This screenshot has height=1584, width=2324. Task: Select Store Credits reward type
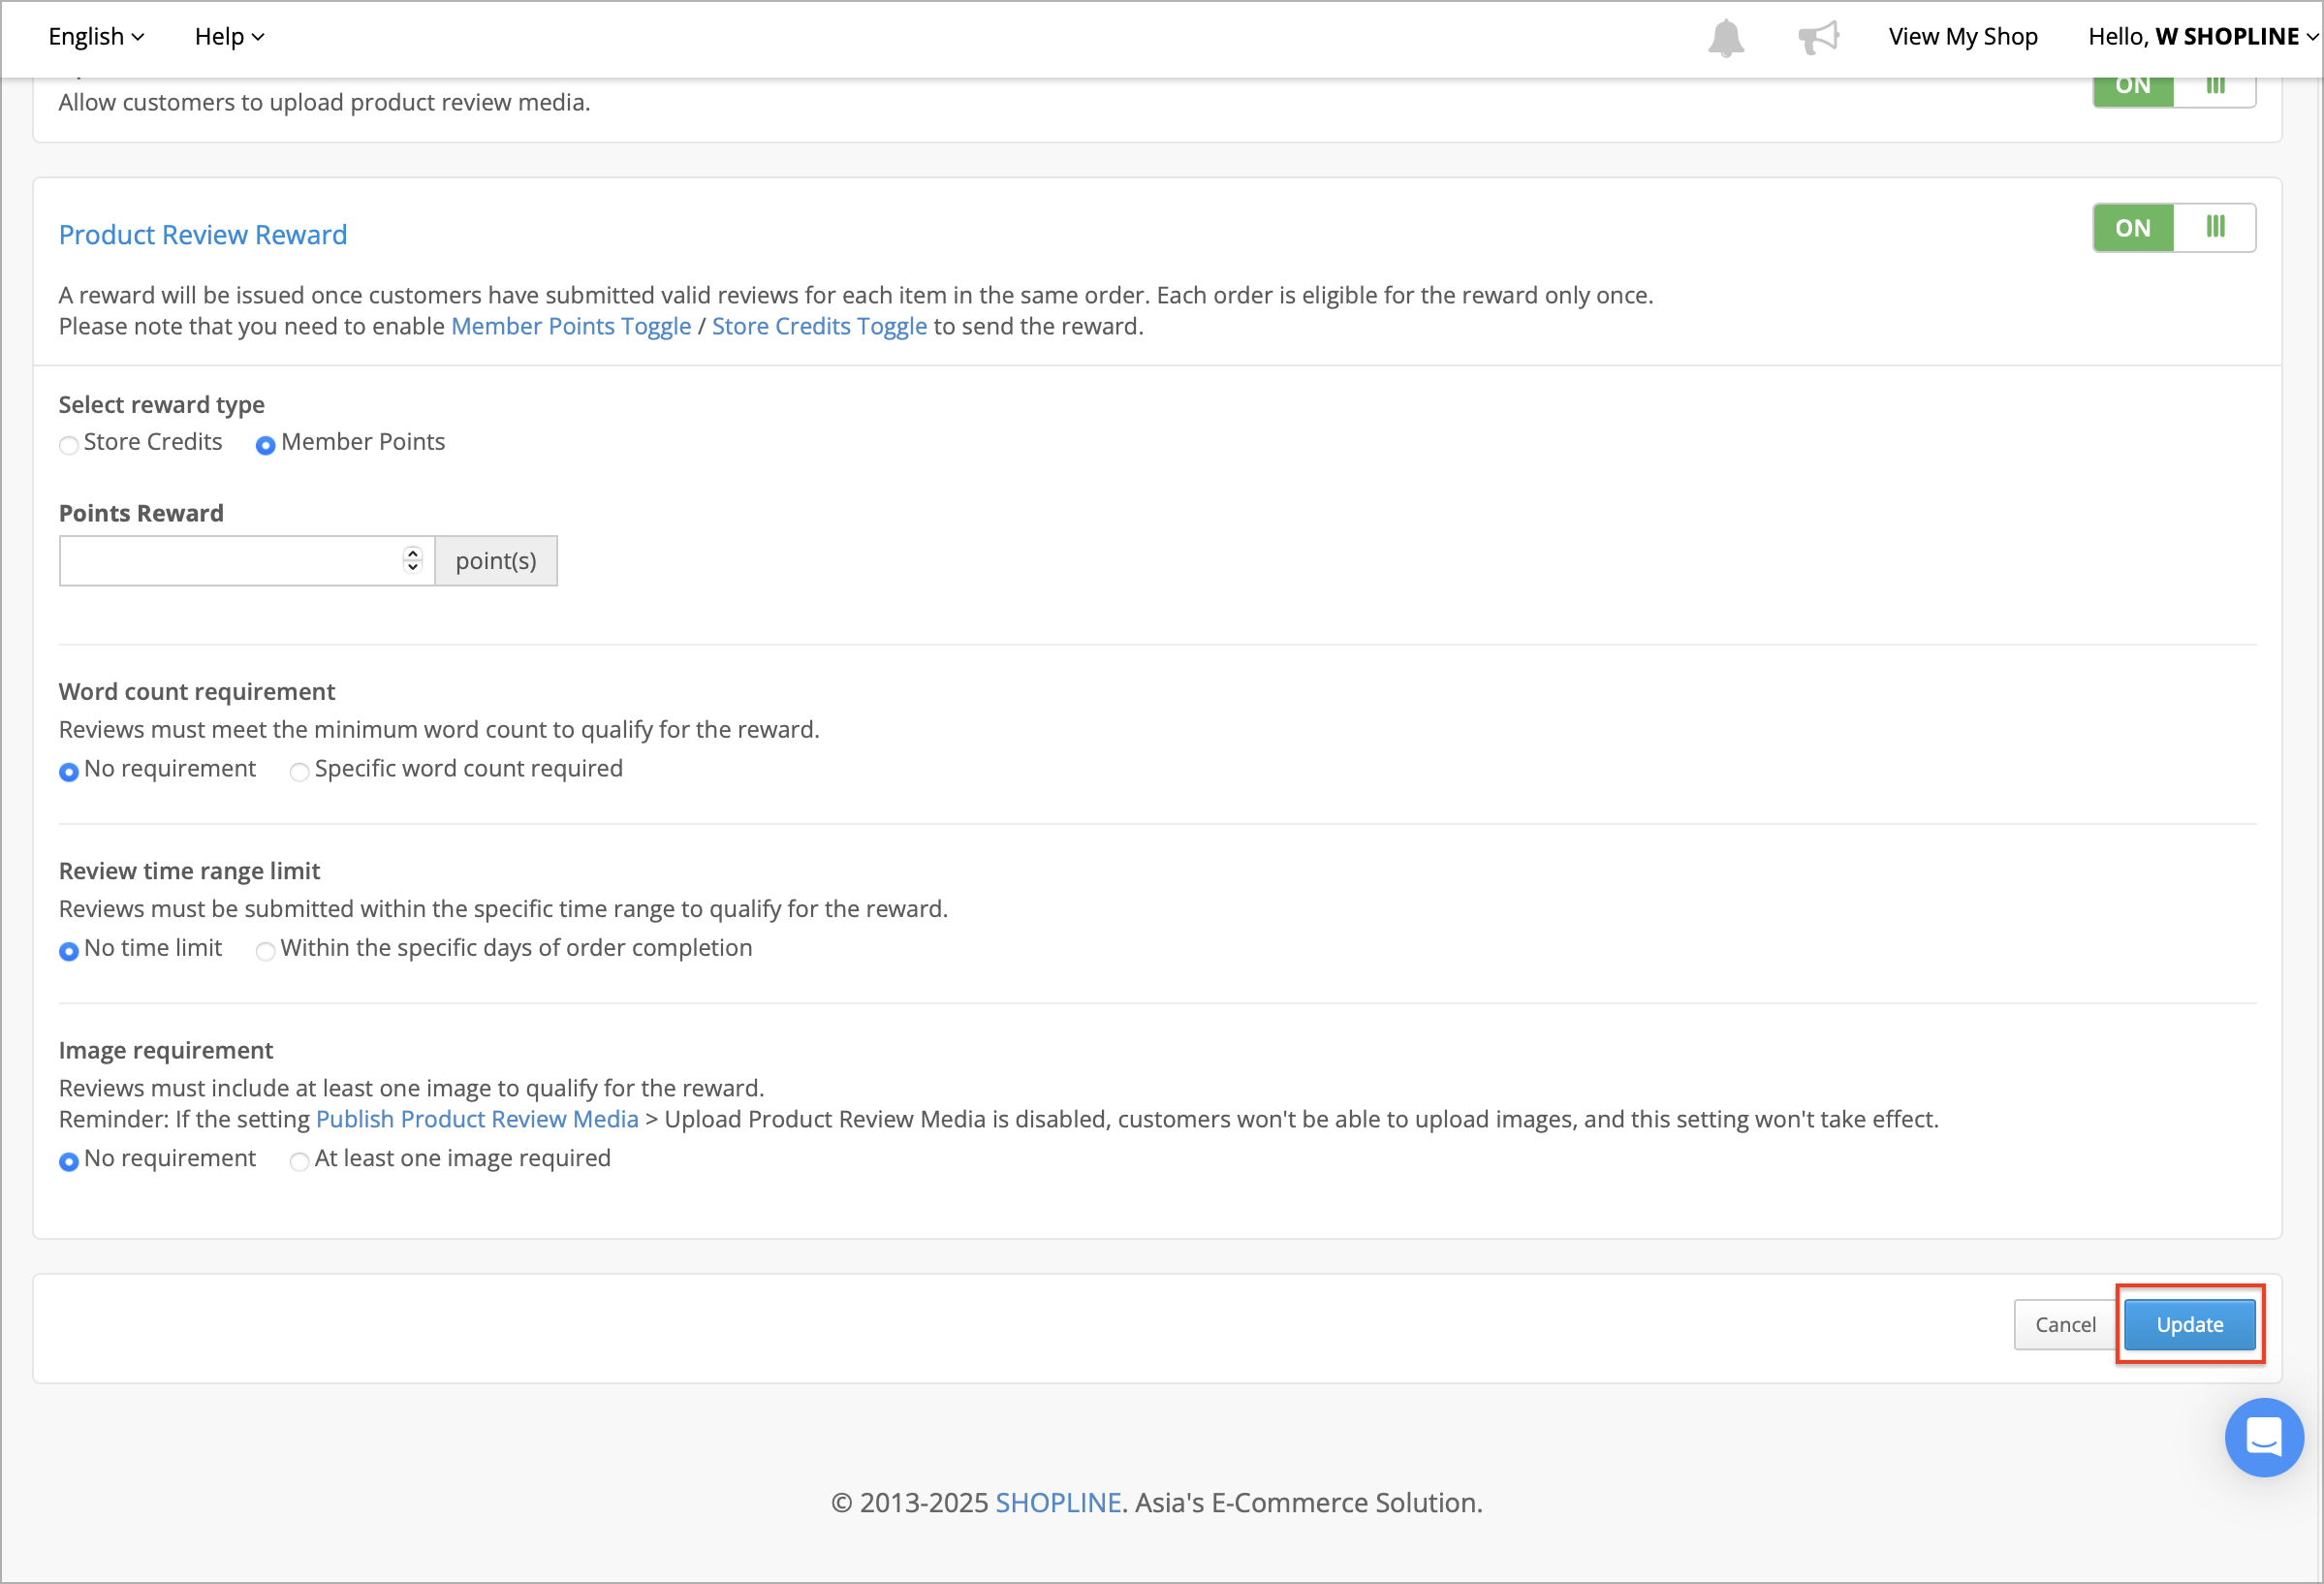(69, 445)
